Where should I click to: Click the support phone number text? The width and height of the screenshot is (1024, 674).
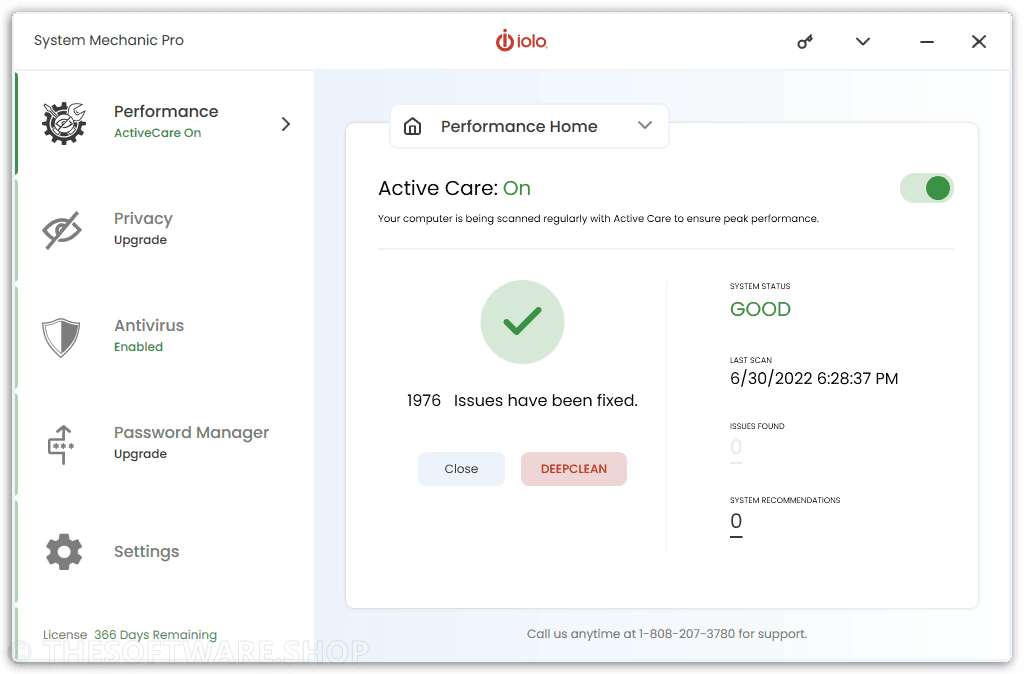pos(686,634)
